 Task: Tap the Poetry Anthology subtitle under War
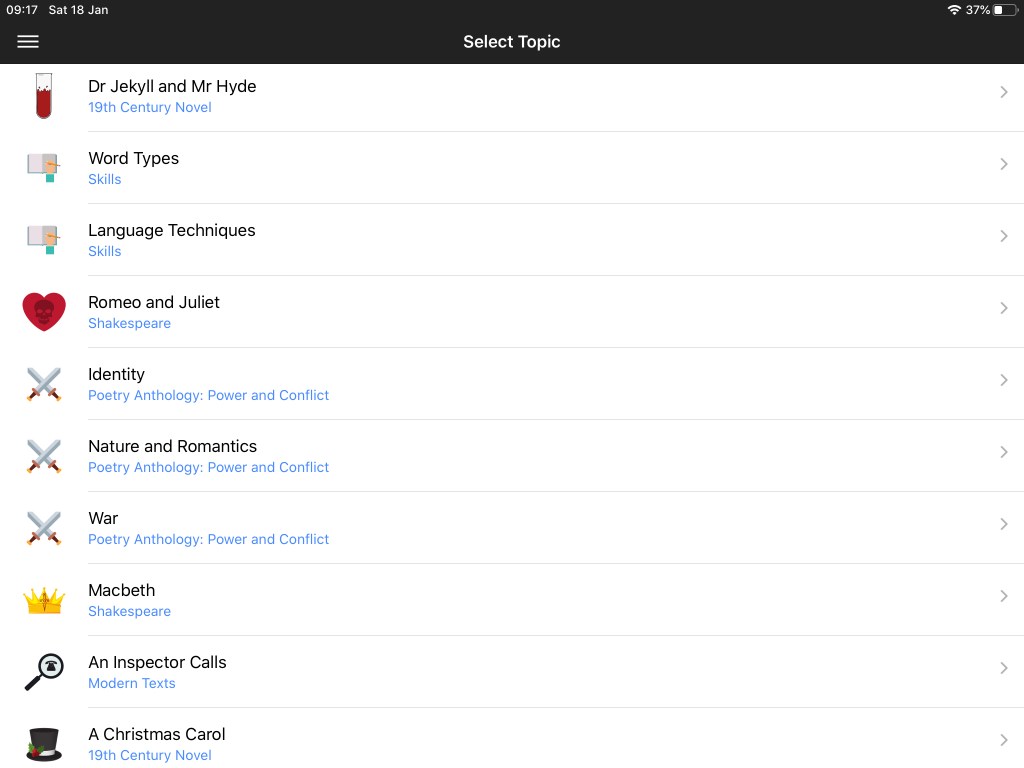point(208,539)
